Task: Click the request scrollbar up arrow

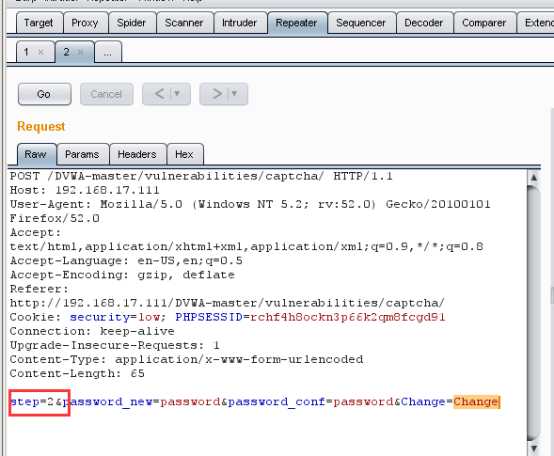Action: 534,178
